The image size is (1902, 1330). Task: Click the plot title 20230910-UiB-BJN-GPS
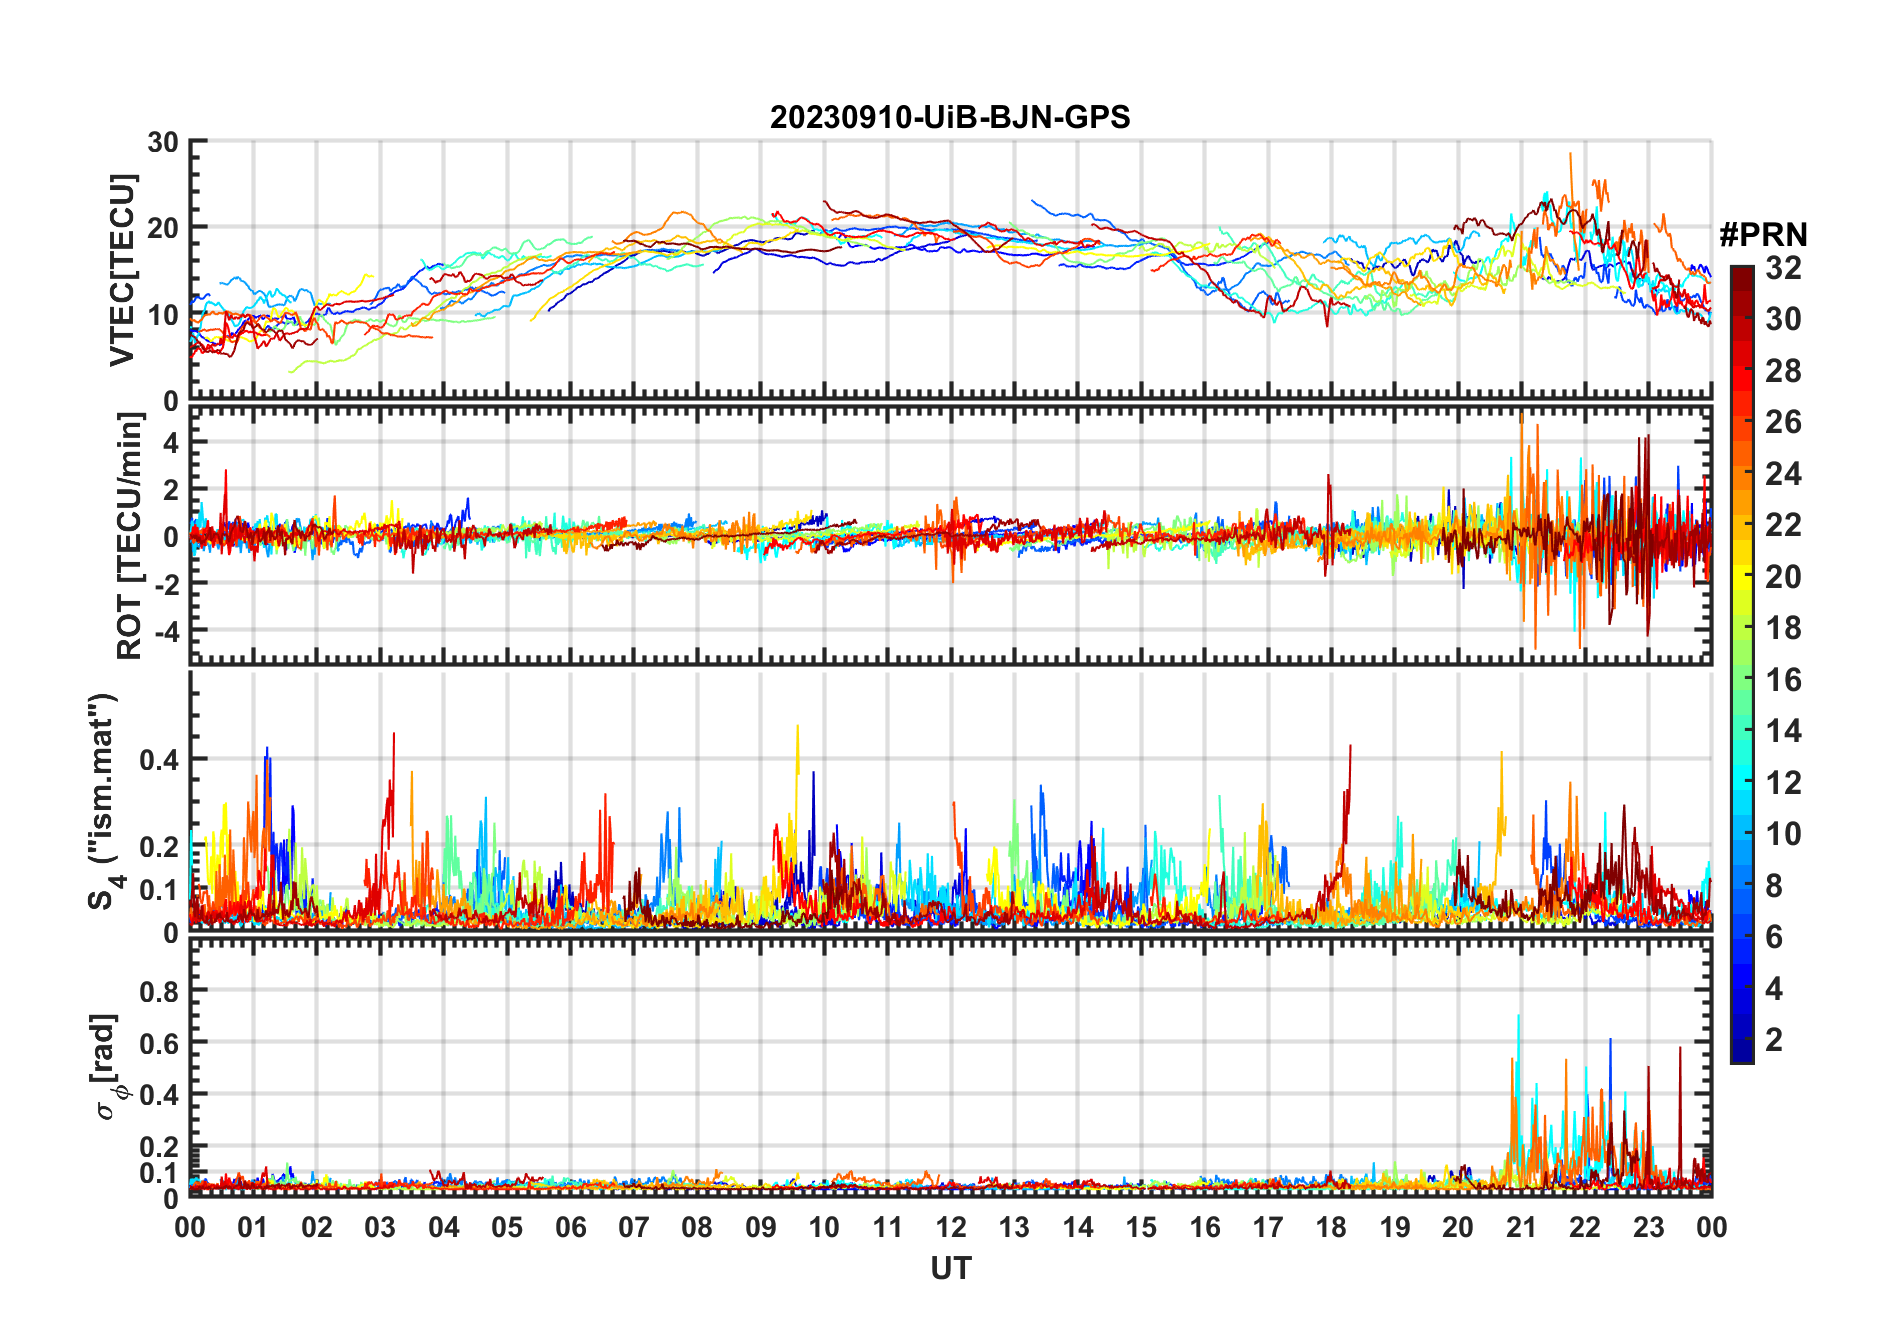pos(950,117)
